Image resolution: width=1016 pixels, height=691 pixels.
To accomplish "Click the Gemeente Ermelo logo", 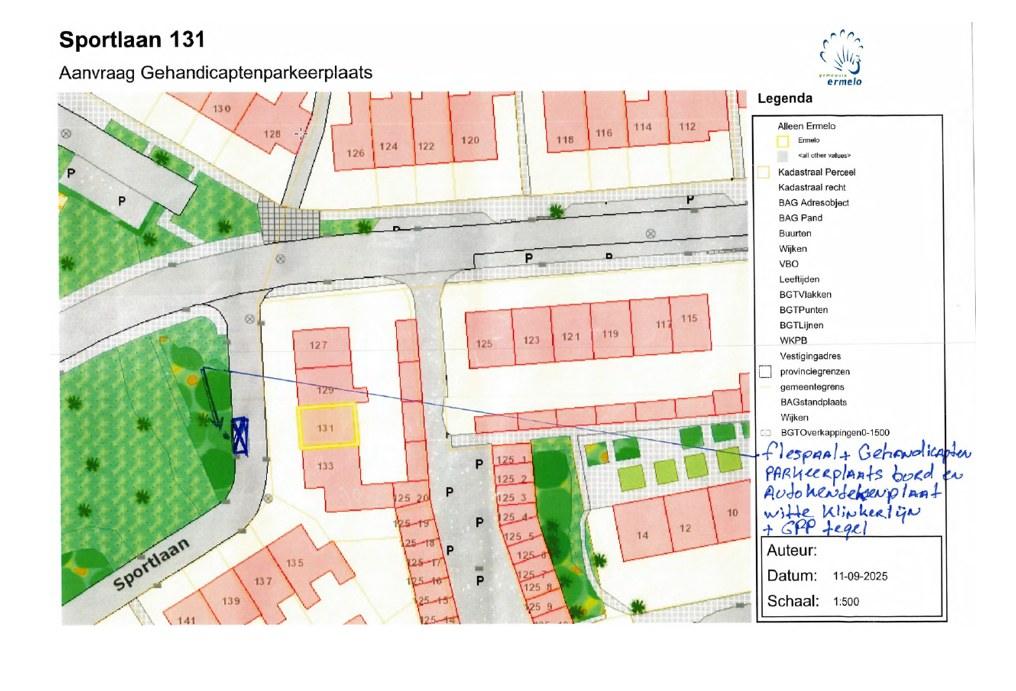I will pyautogui.click(x=841, y=59).
